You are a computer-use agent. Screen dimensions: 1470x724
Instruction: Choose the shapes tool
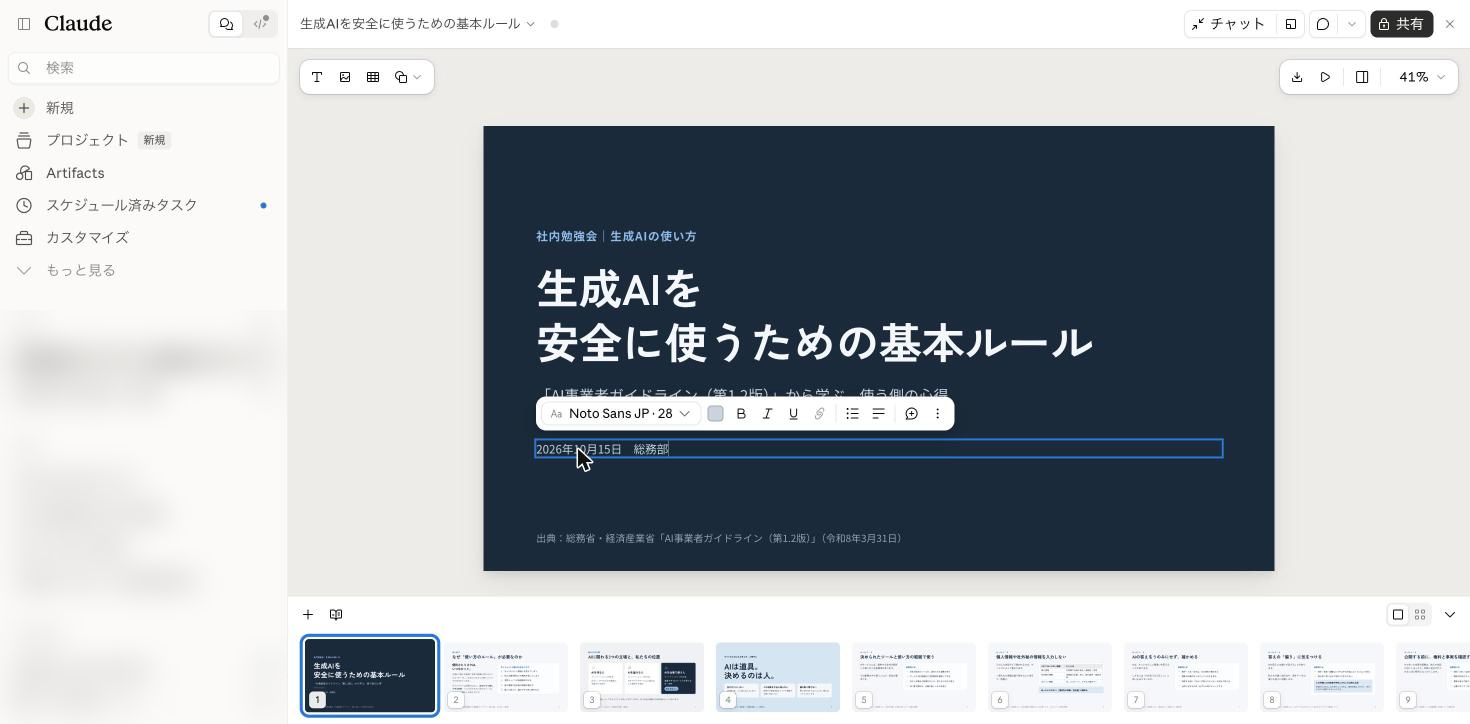tap(401, 77)
